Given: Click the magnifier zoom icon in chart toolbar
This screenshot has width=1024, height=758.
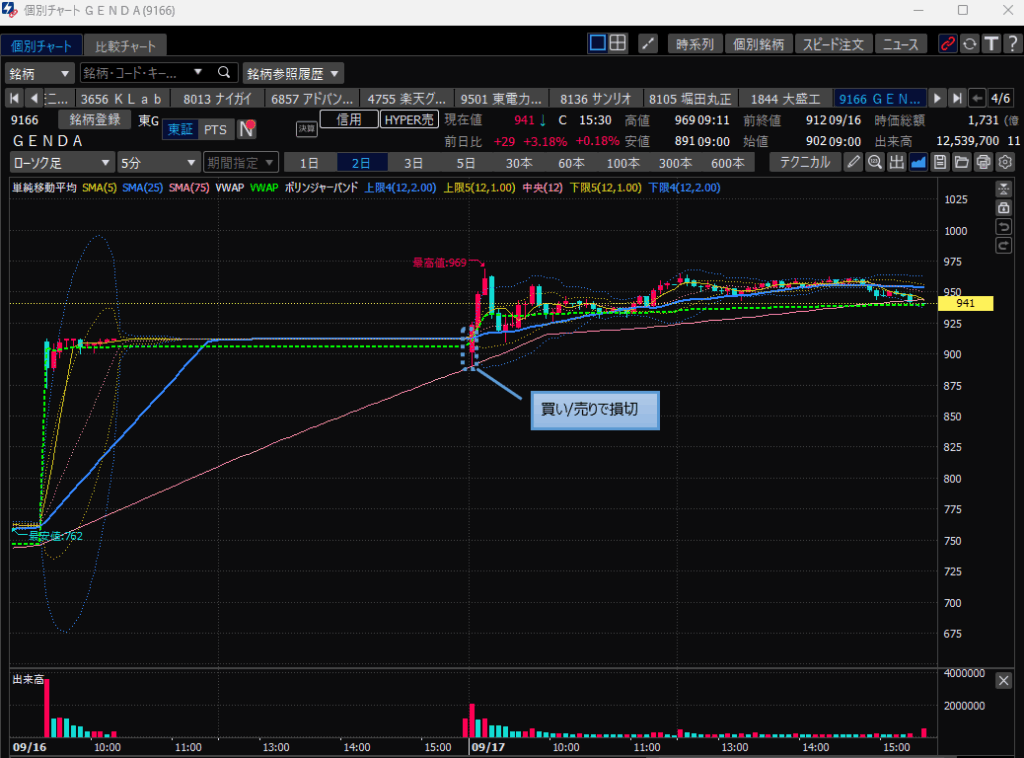Looking at the screenshot, I should (875, 163).
